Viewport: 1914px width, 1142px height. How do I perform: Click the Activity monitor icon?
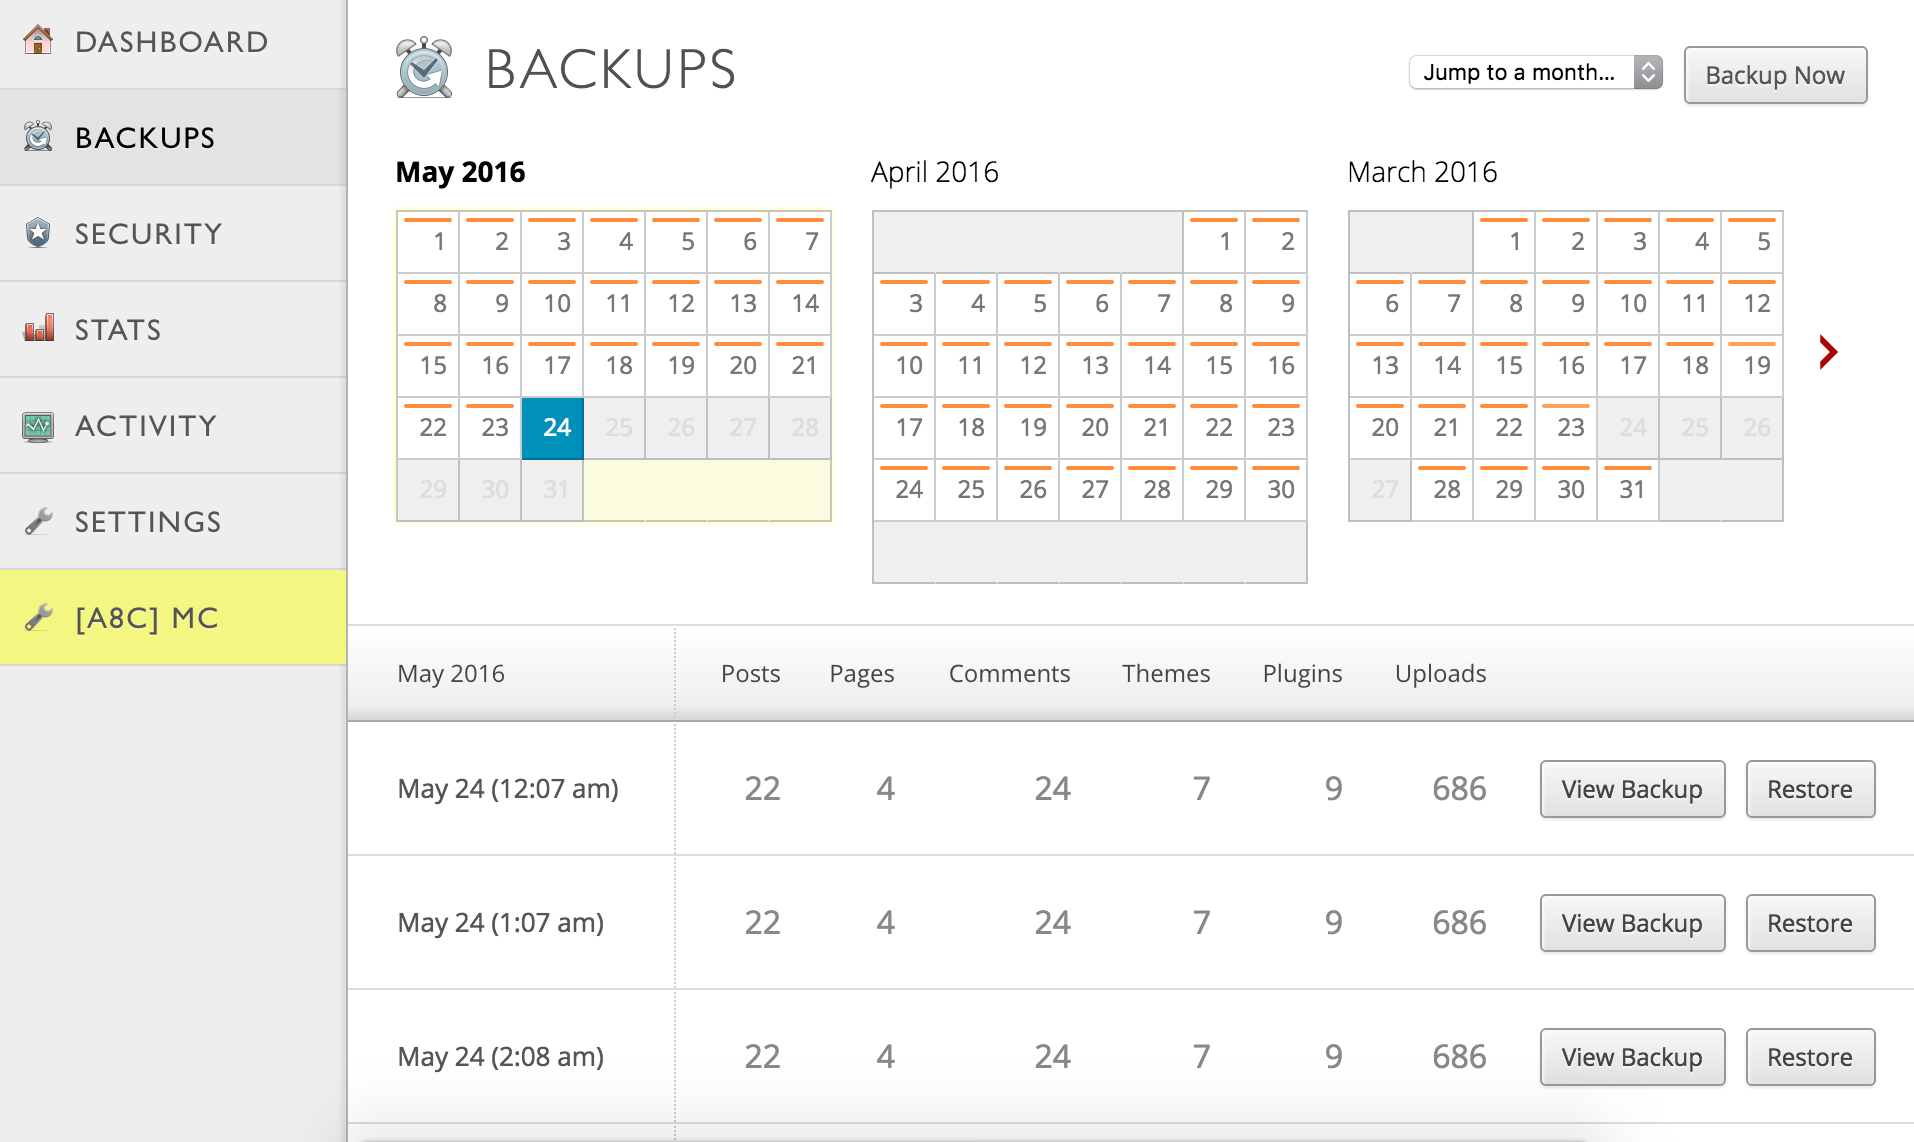(x=38, y=426)
